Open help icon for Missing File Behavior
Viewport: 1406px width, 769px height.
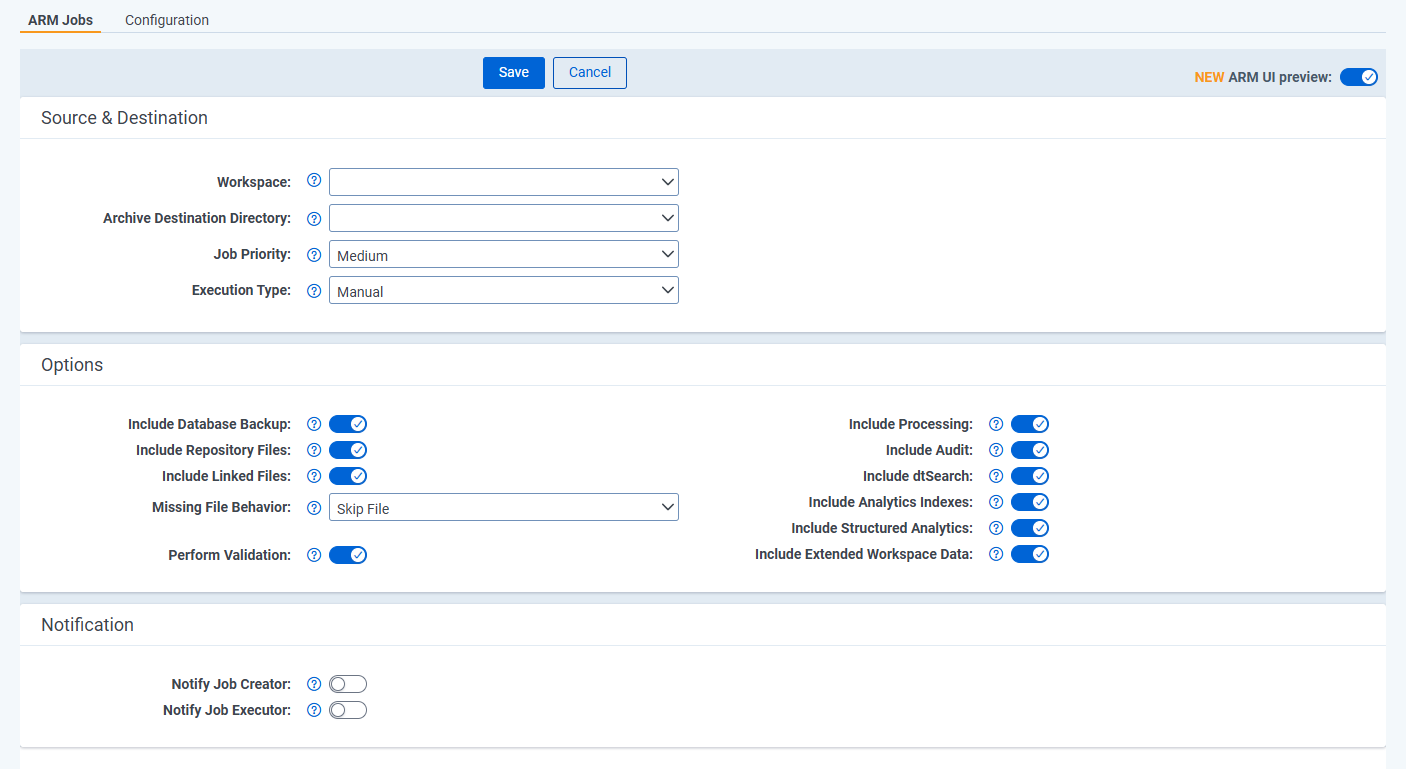[x=314, y=508]
